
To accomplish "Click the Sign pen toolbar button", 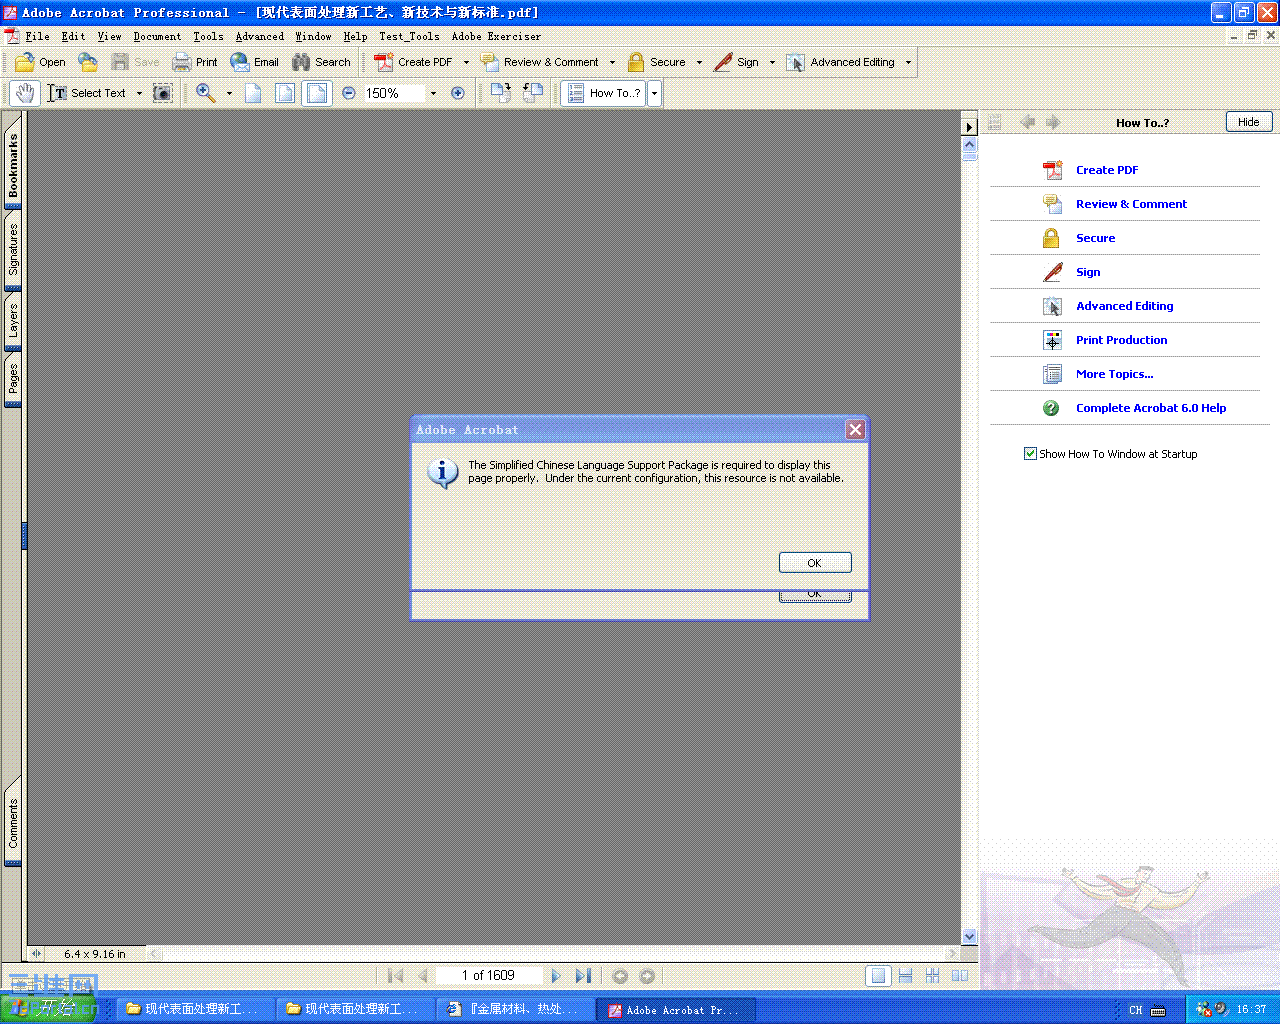I will coord(737,62).
